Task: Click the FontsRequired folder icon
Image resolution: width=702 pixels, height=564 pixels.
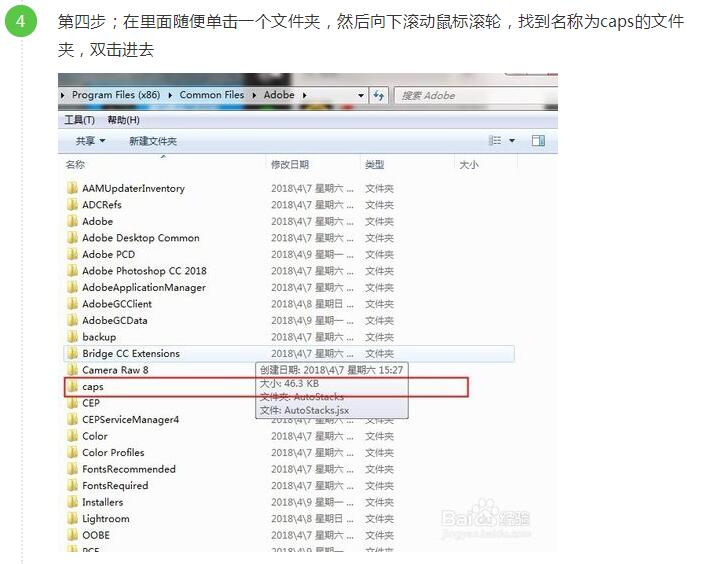Action: click(73, 486)
